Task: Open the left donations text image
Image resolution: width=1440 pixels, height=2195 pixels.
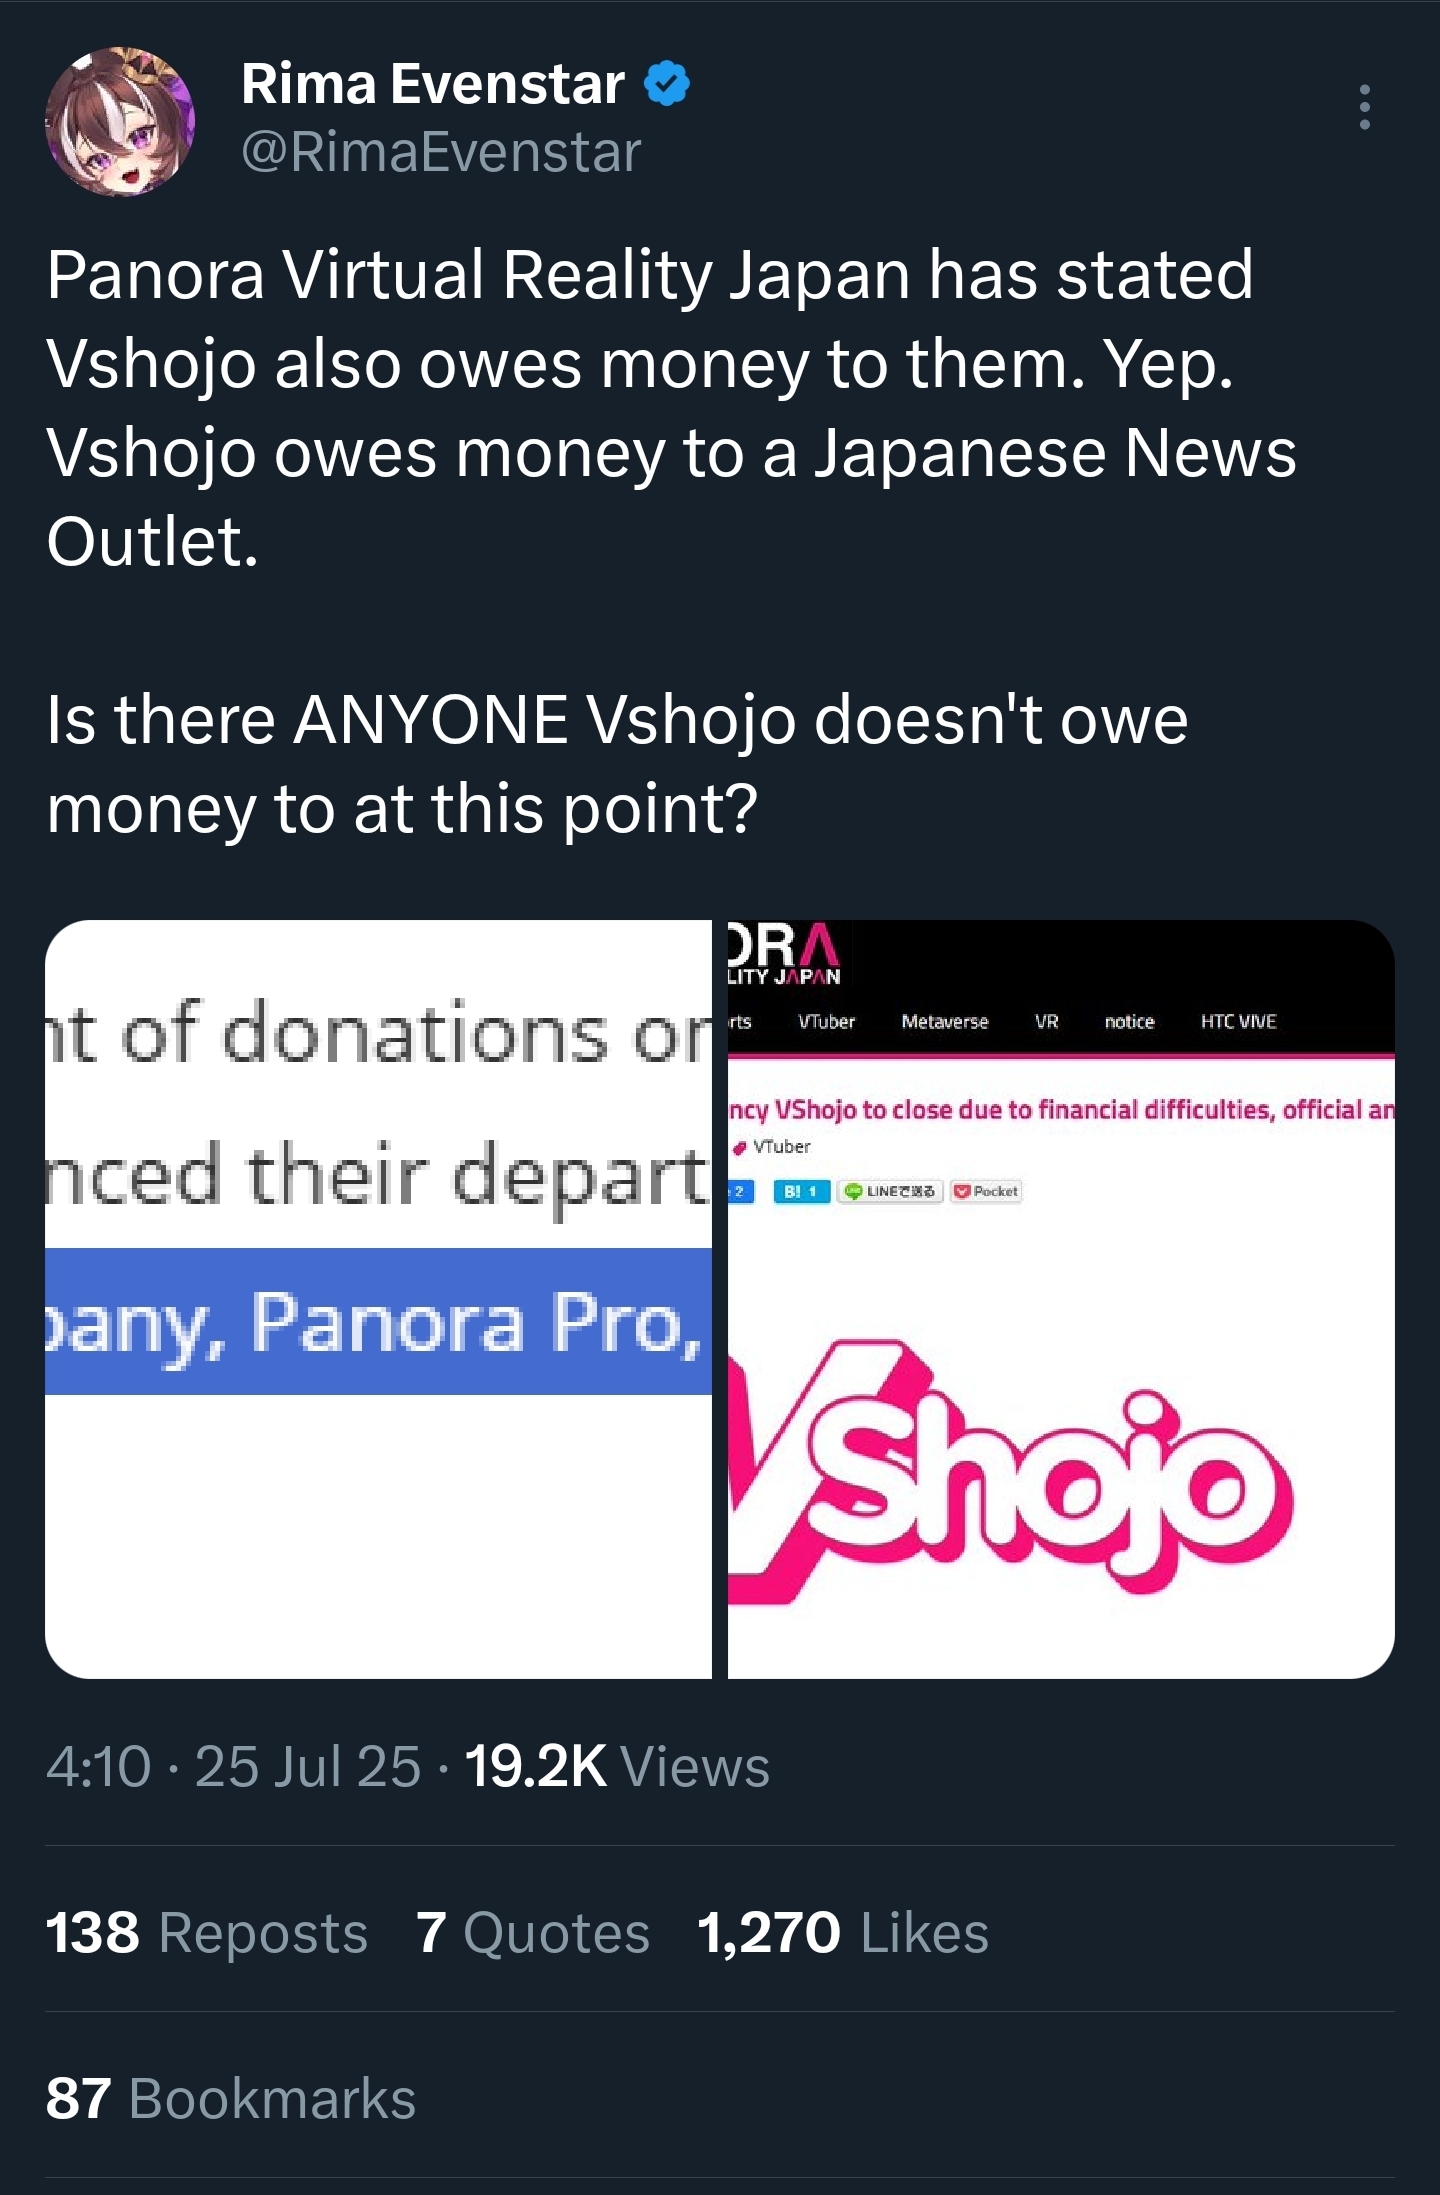Action: (x=378, y=1299)
